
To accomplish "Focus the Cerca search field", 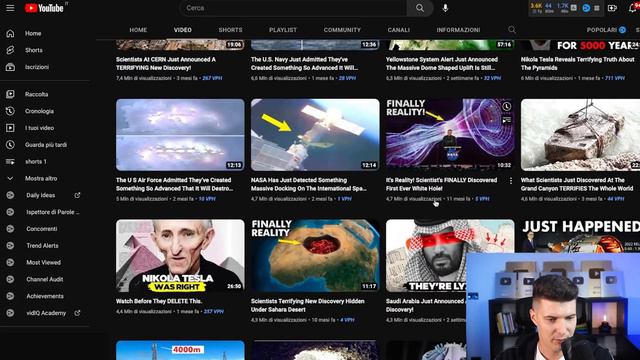I will click(x=293, y=8).
